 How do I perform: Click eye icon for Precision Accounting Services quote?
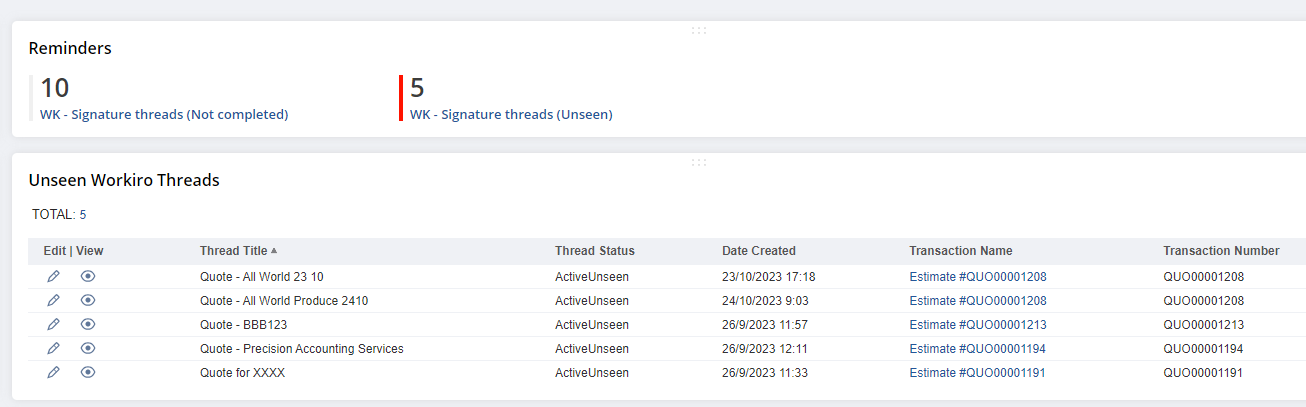tap(88, 349)
